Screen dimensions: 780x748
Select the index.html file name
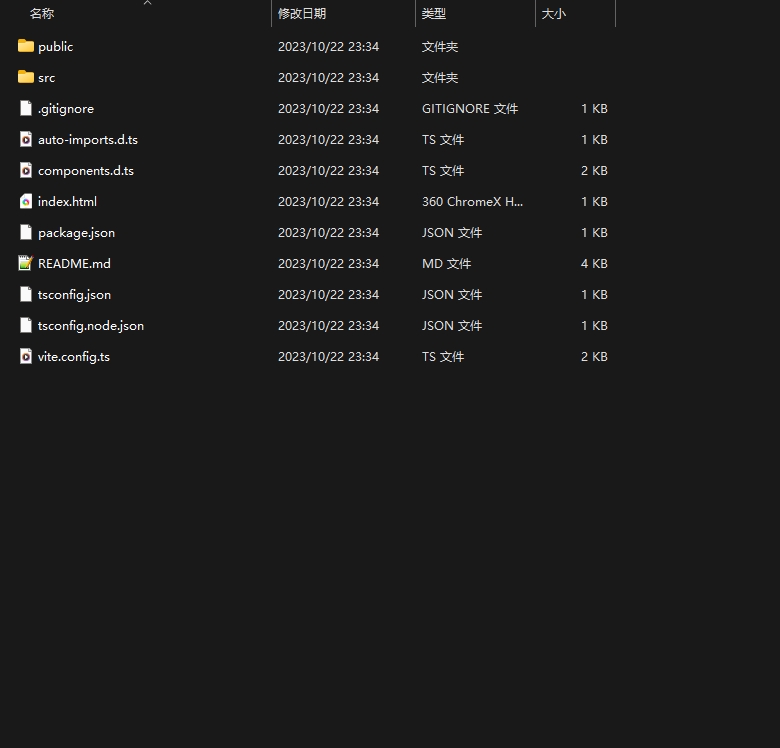point(68,201)
